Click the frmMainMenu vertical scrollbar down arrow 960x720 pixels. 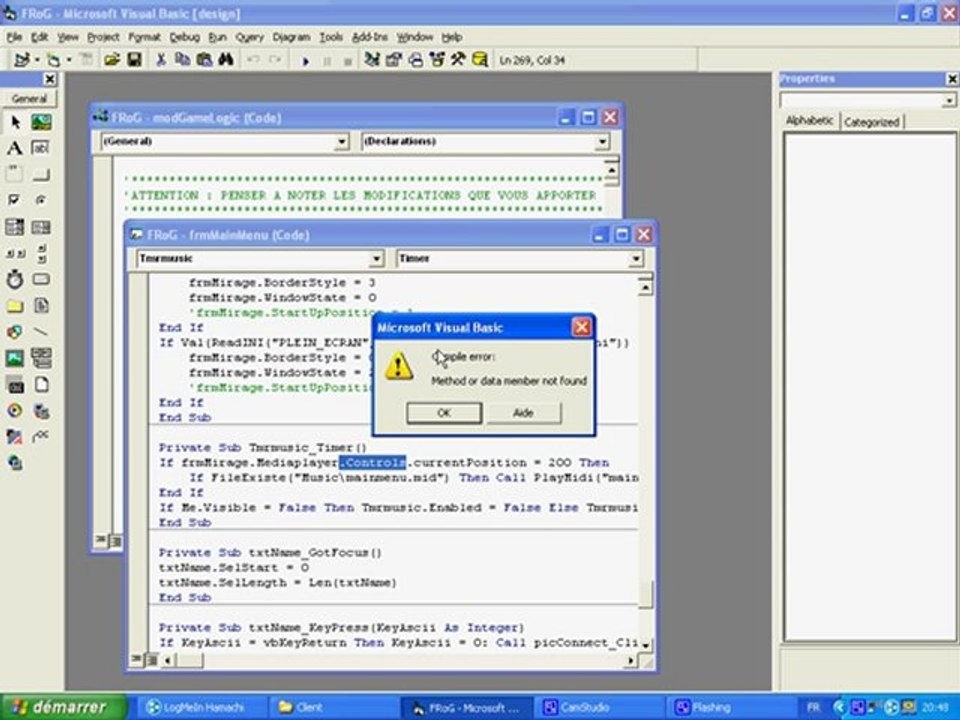click(x=645, y=645)
